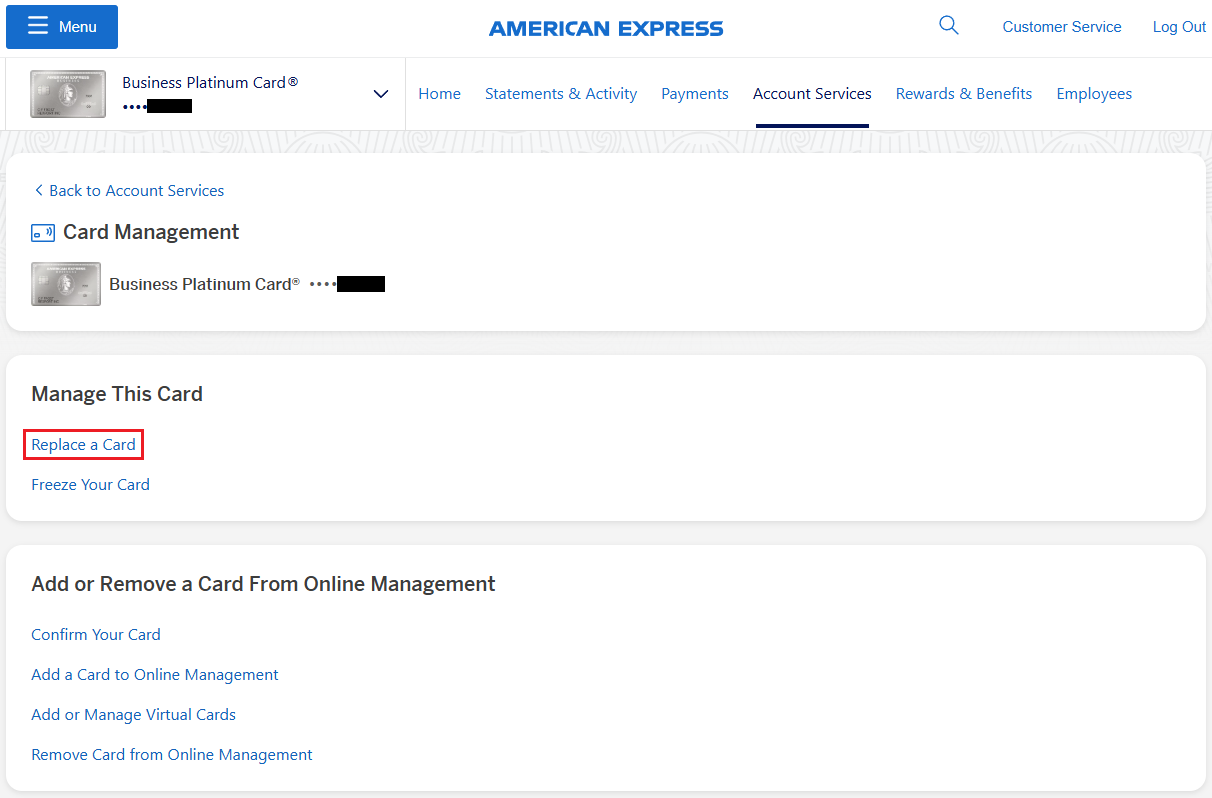
Task: Select Freeze Your Card link
Action: click(x=90, y=485)
